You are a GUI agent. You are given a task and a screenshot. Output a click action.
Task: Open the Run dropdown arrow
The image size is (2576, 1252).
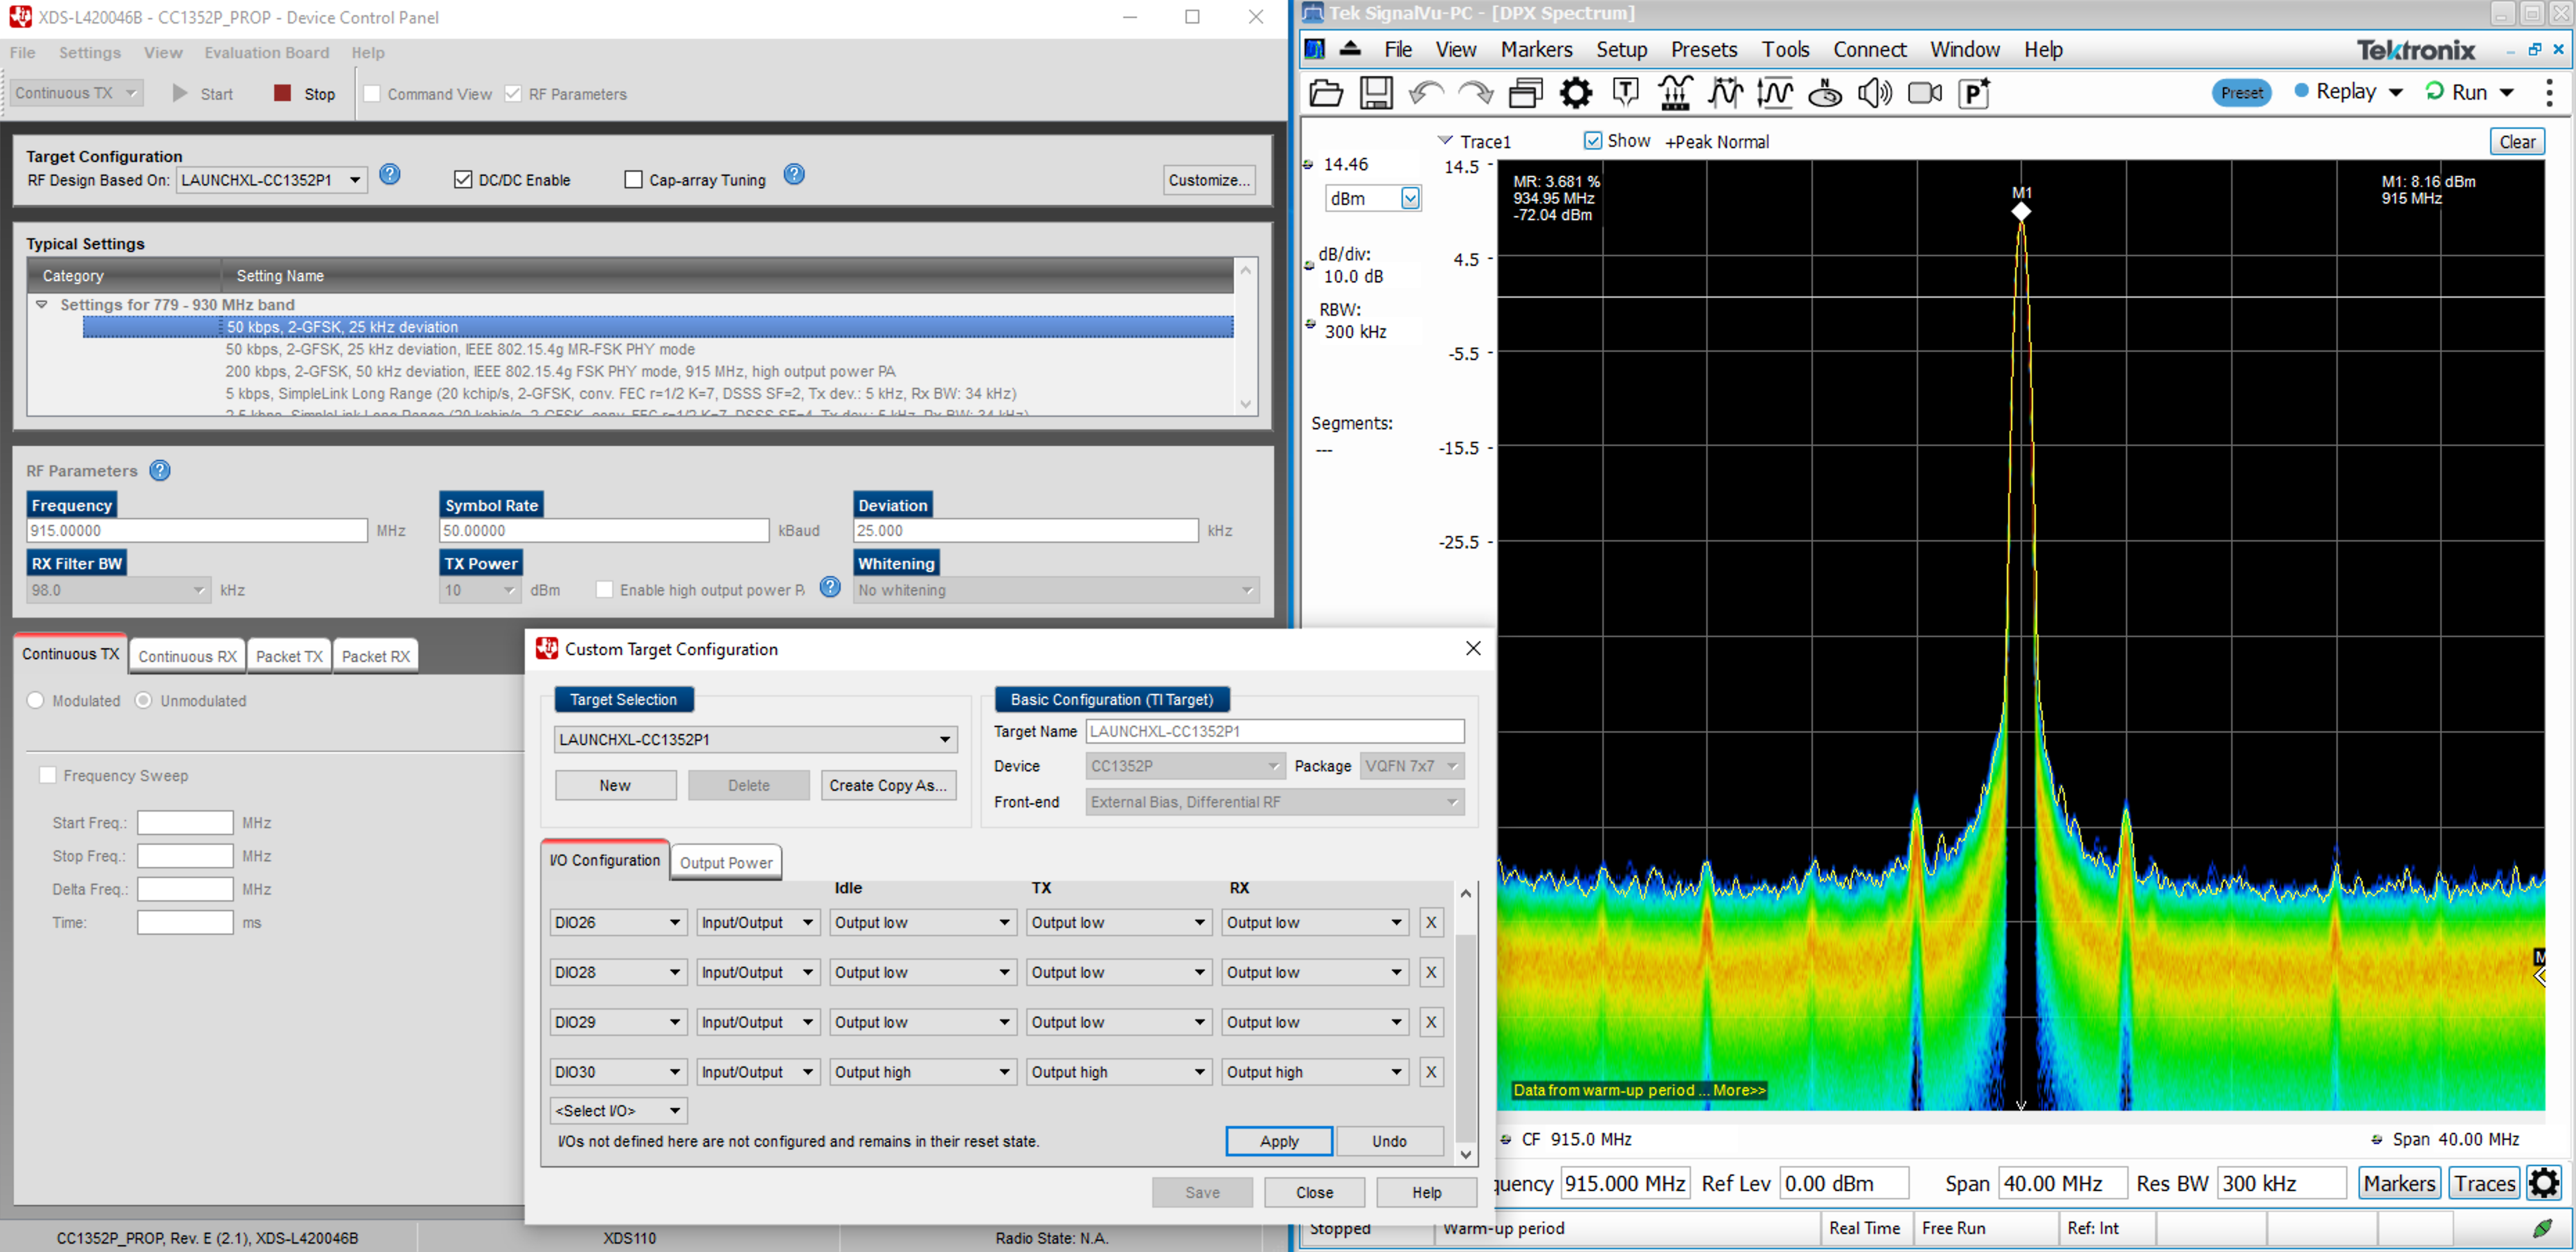(x=2506, y=93)
